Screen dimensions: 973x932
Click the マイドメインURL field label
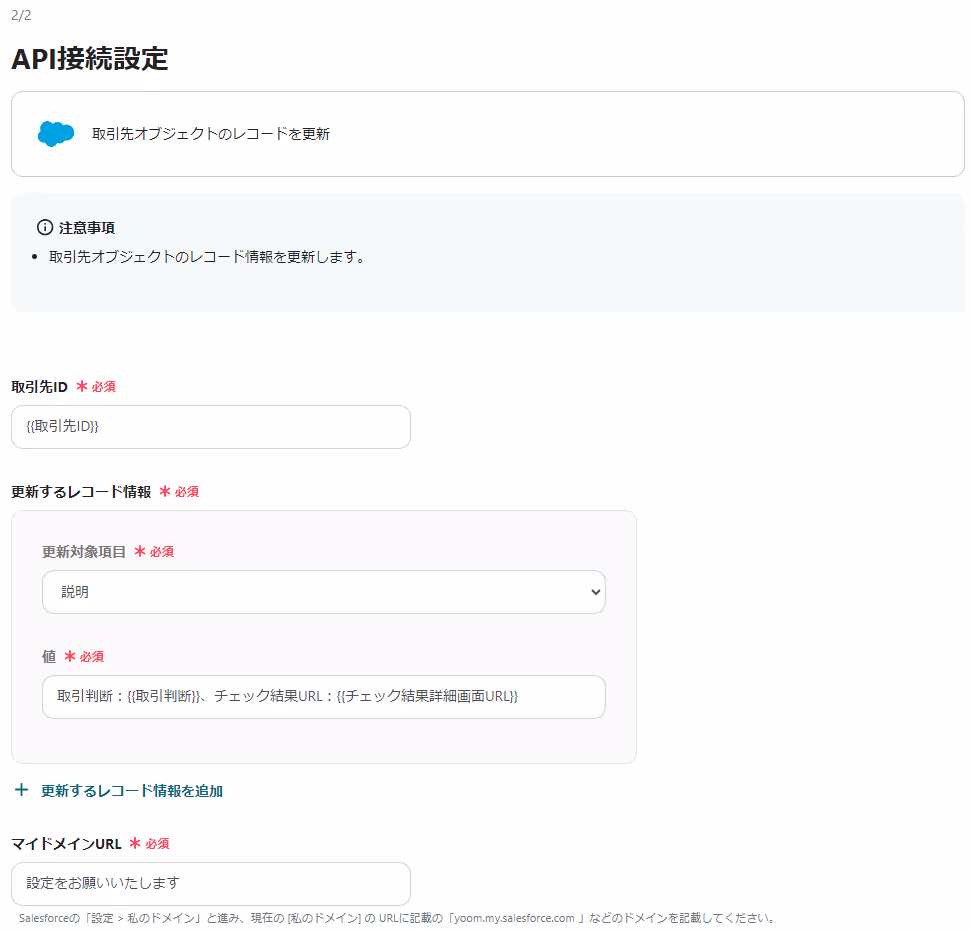click(66, 843)
